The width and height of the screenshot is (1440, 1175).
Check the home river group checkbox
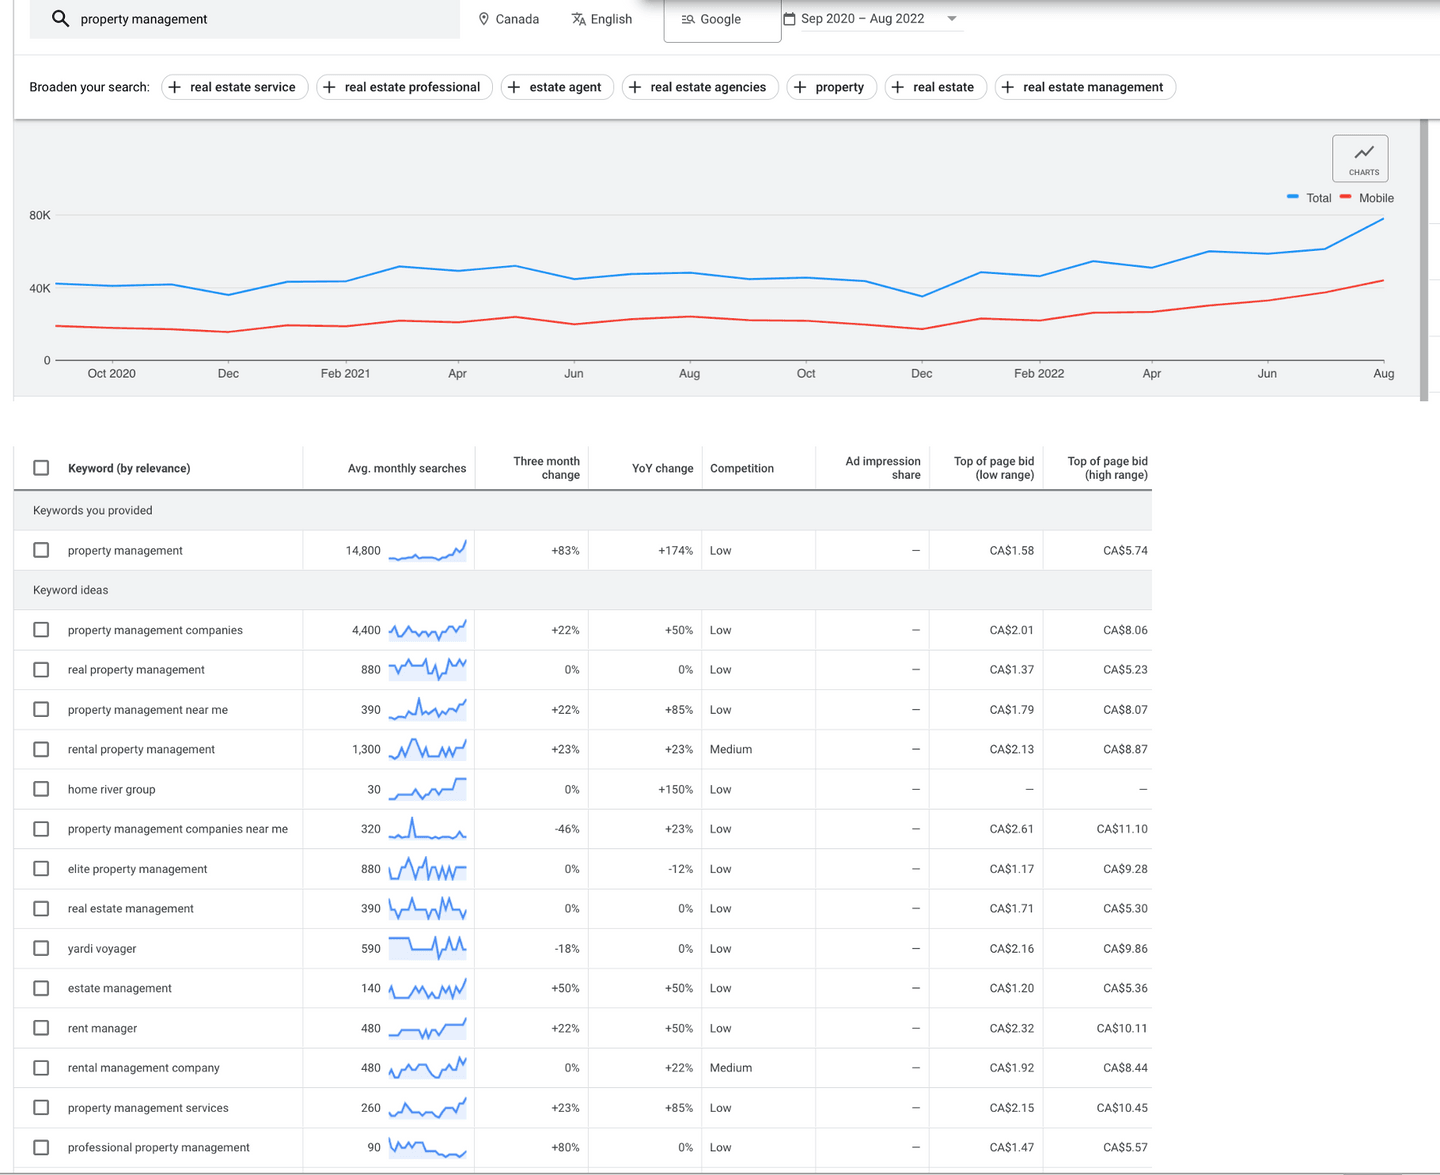[41, 789]
